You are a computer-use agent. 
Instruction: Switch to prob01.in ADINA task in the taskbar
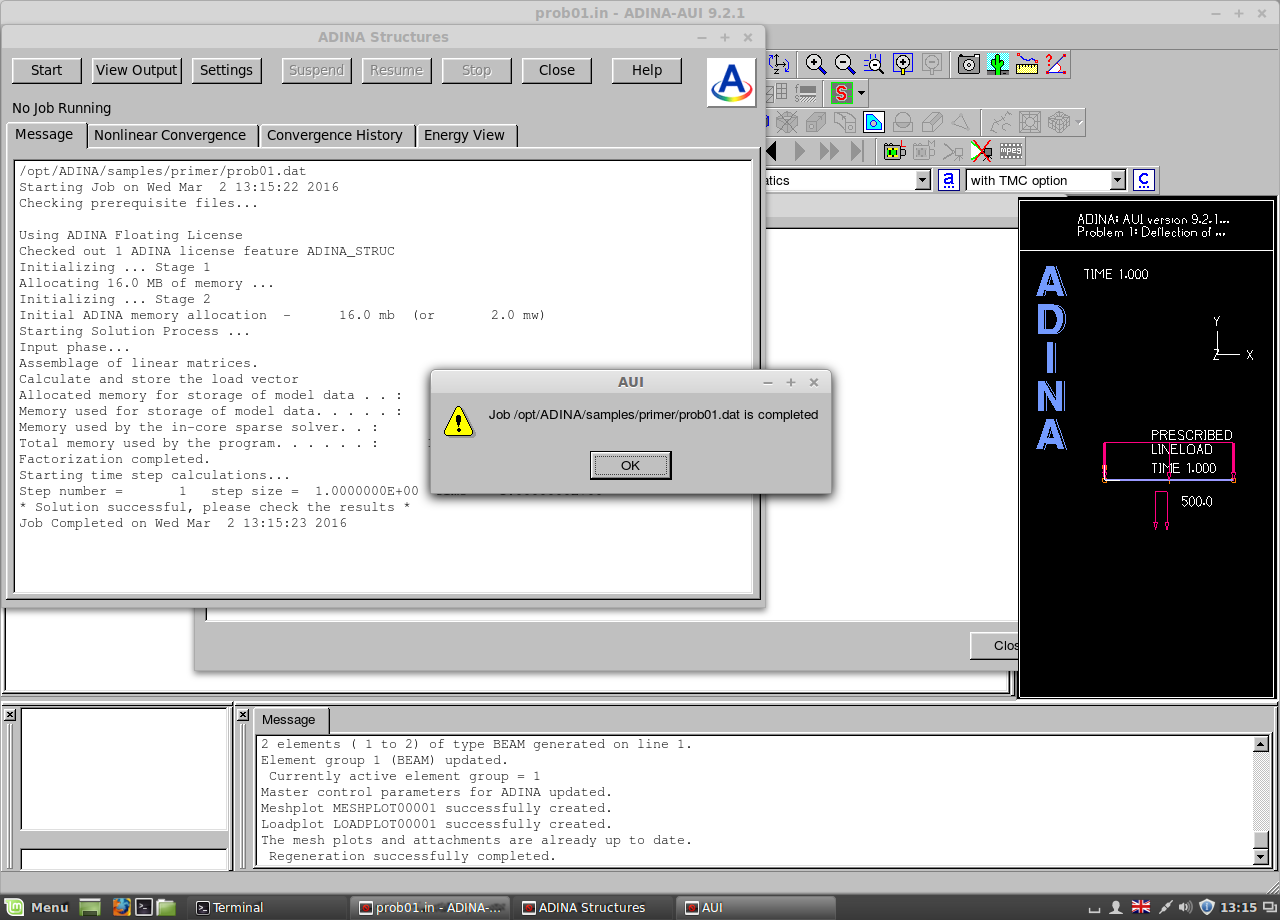(431, 907)
